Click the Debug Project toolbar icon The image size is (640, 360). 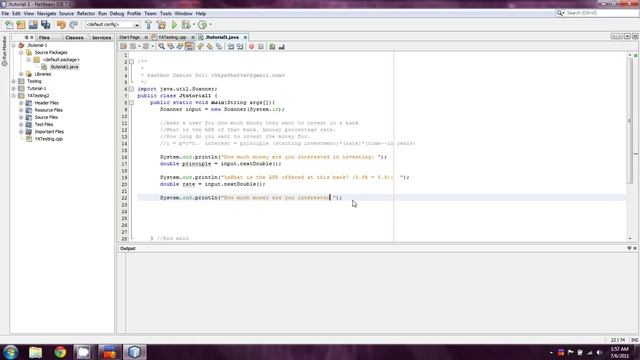click(186, 24)
